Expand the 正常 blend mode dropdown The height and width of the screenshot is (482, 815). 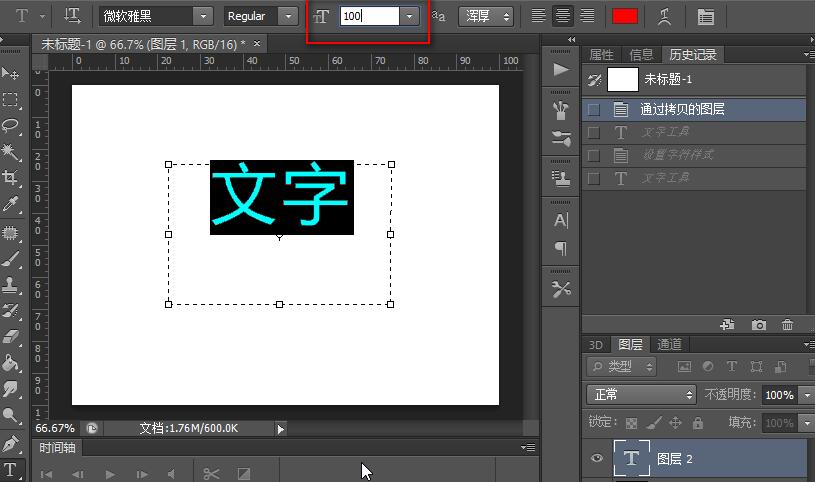pyautogui.click(x=640, y=395)
